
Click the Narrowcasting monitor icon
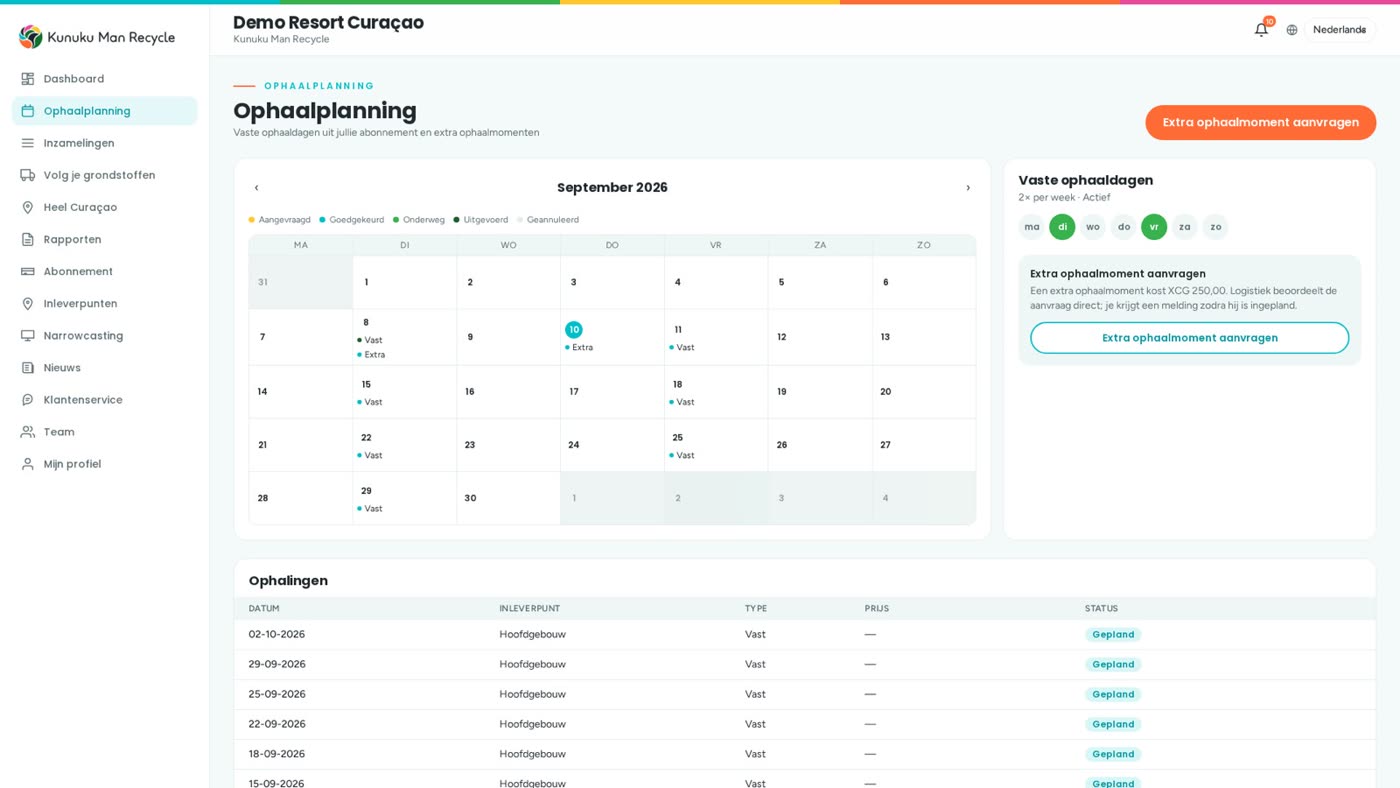[28, 335]
